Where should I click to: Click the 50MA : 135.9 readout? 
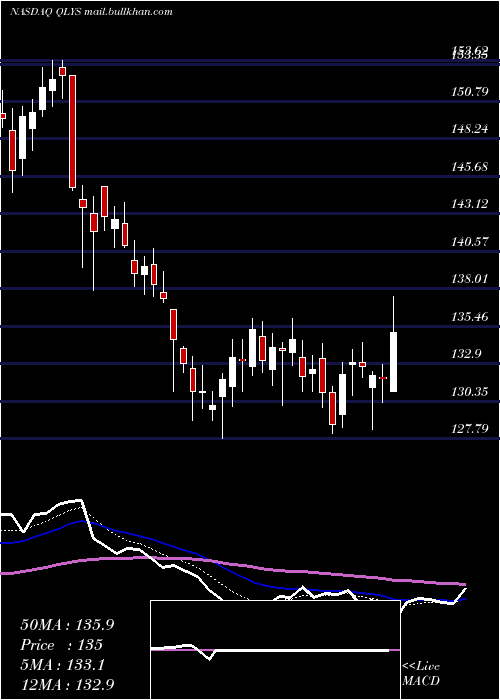coord(67,625)
